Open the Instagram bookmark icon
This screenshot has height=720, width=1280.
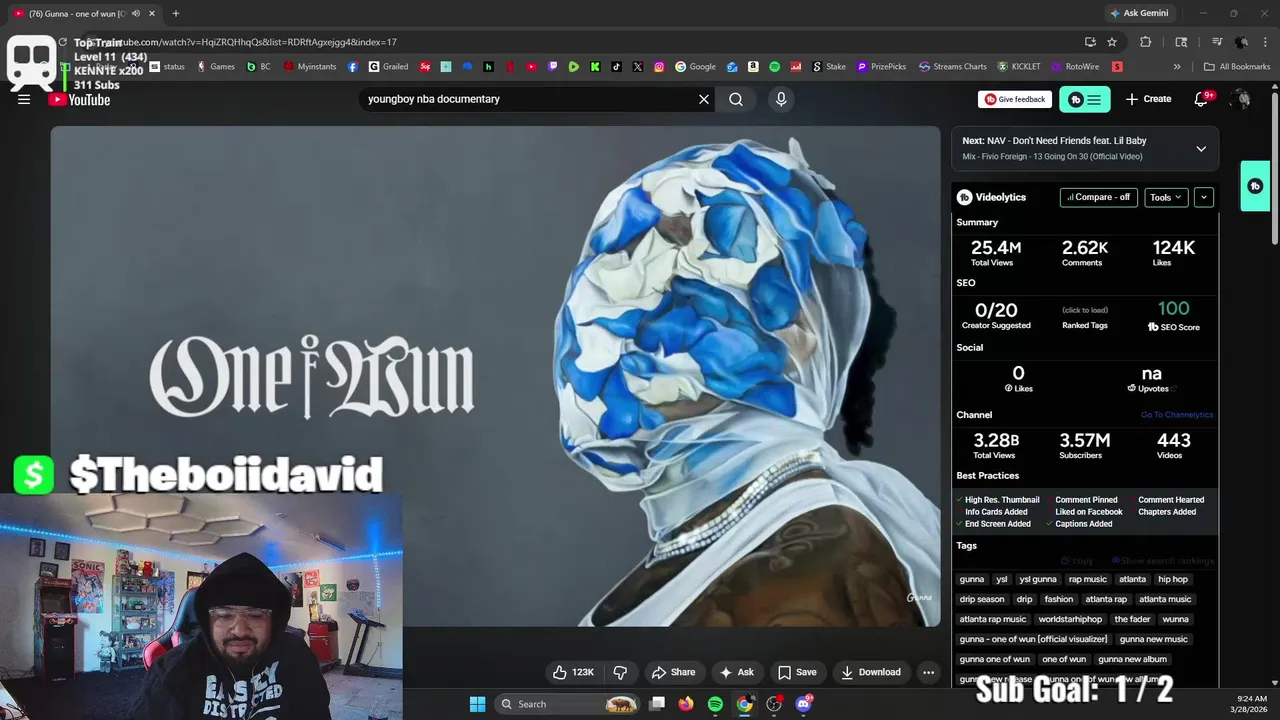click(659, 67)
